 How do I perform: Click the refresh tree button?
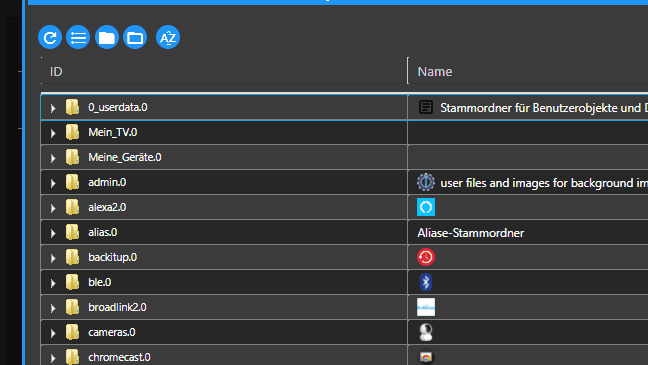click(x=50, y=38)
